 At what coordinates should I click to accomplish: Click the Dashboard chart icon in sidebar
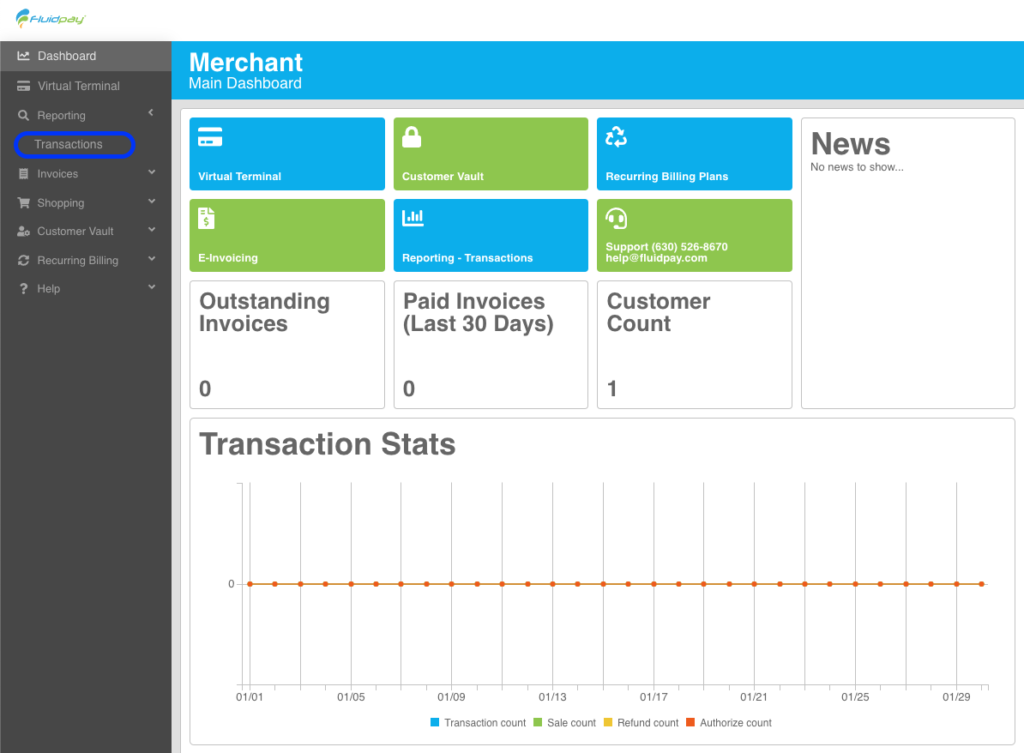[x=24, y=56]
